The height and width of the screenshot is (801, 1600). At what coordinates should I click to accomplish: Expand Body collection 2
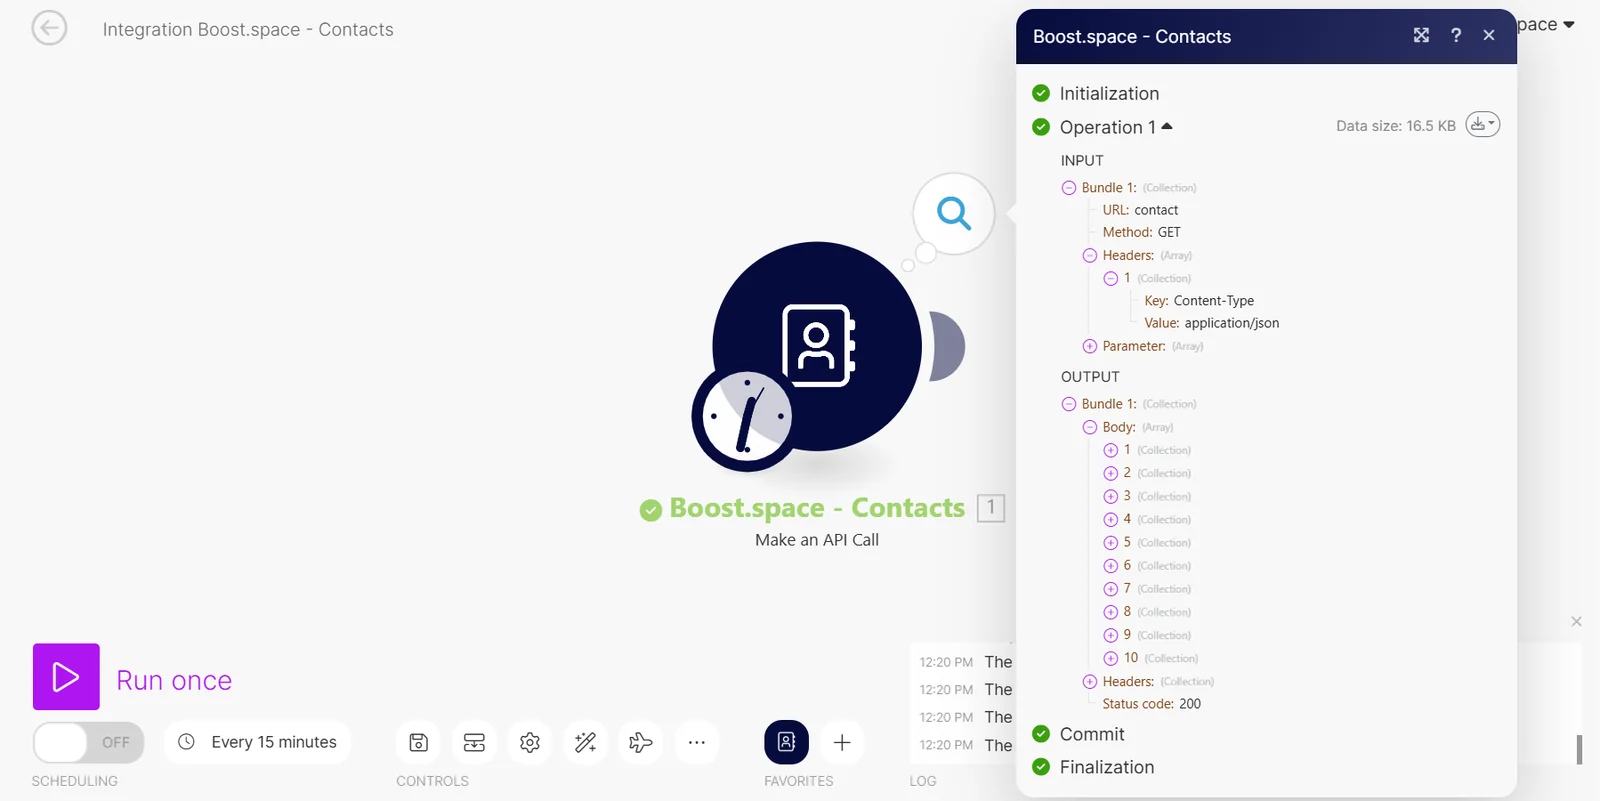tap(1111, 473)
